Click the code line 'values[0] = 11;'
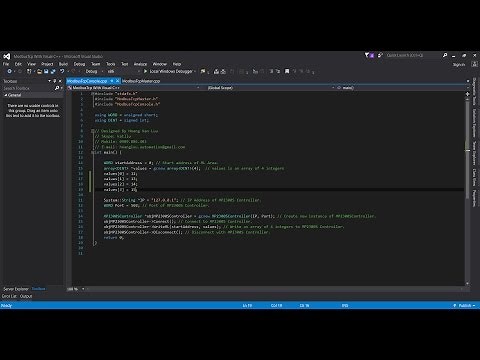 [120, 174]
